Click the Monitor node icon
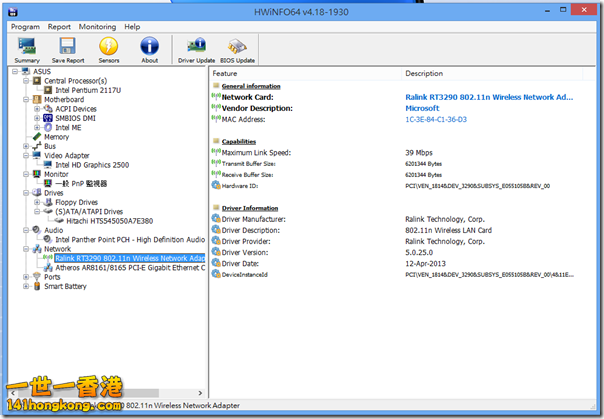 click(37, 174)
